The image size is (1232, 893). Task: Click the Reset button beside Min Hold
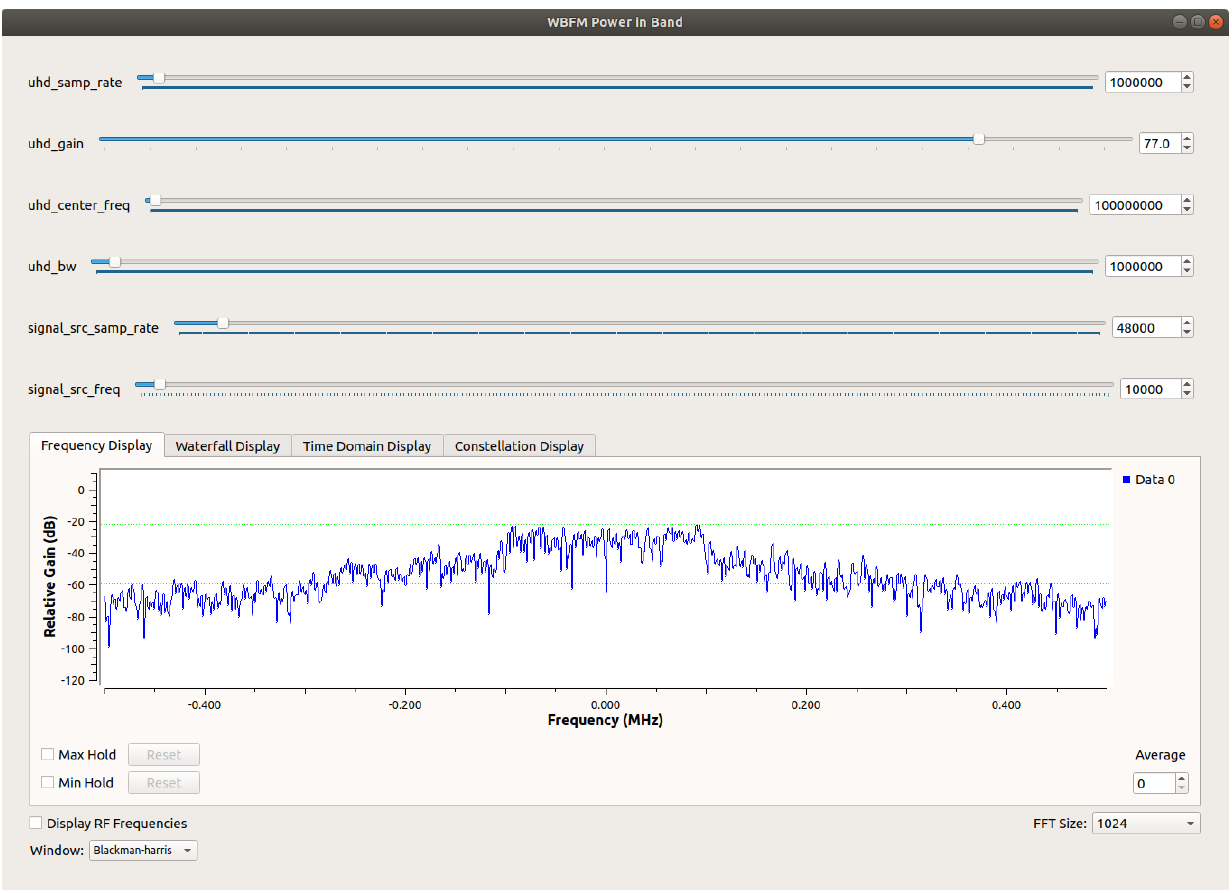164,783
